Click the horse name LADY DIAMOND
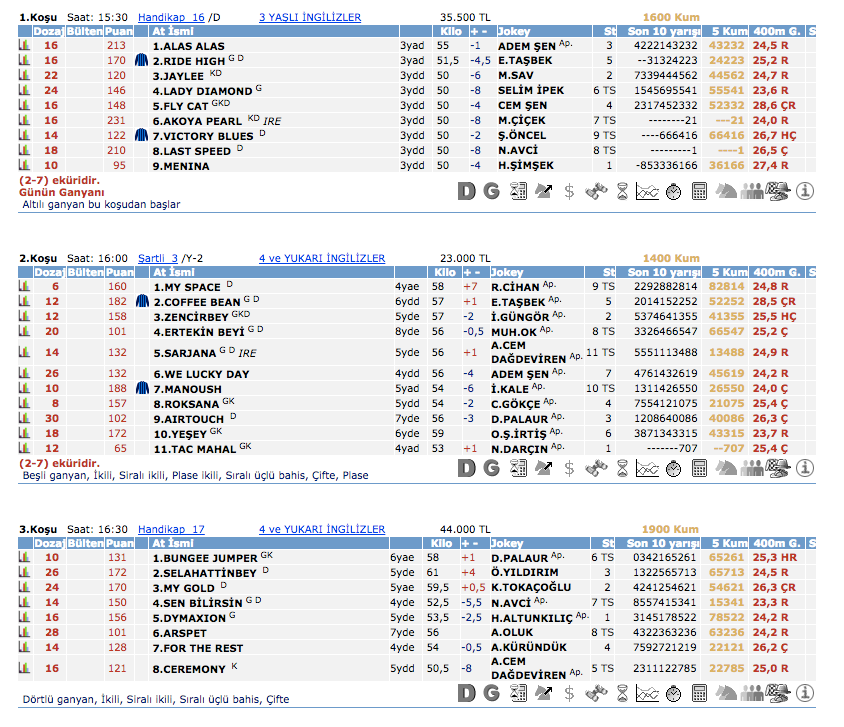The height and width of the screenshot is (727, 844). pyautogui.click(x=202, y=91)
